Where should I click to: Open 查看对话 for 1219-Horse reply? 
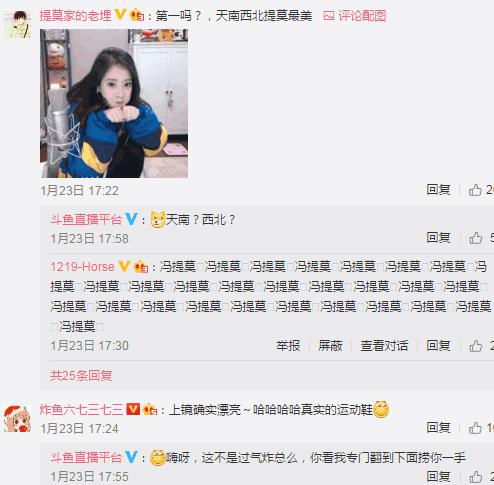coord(384,346)
